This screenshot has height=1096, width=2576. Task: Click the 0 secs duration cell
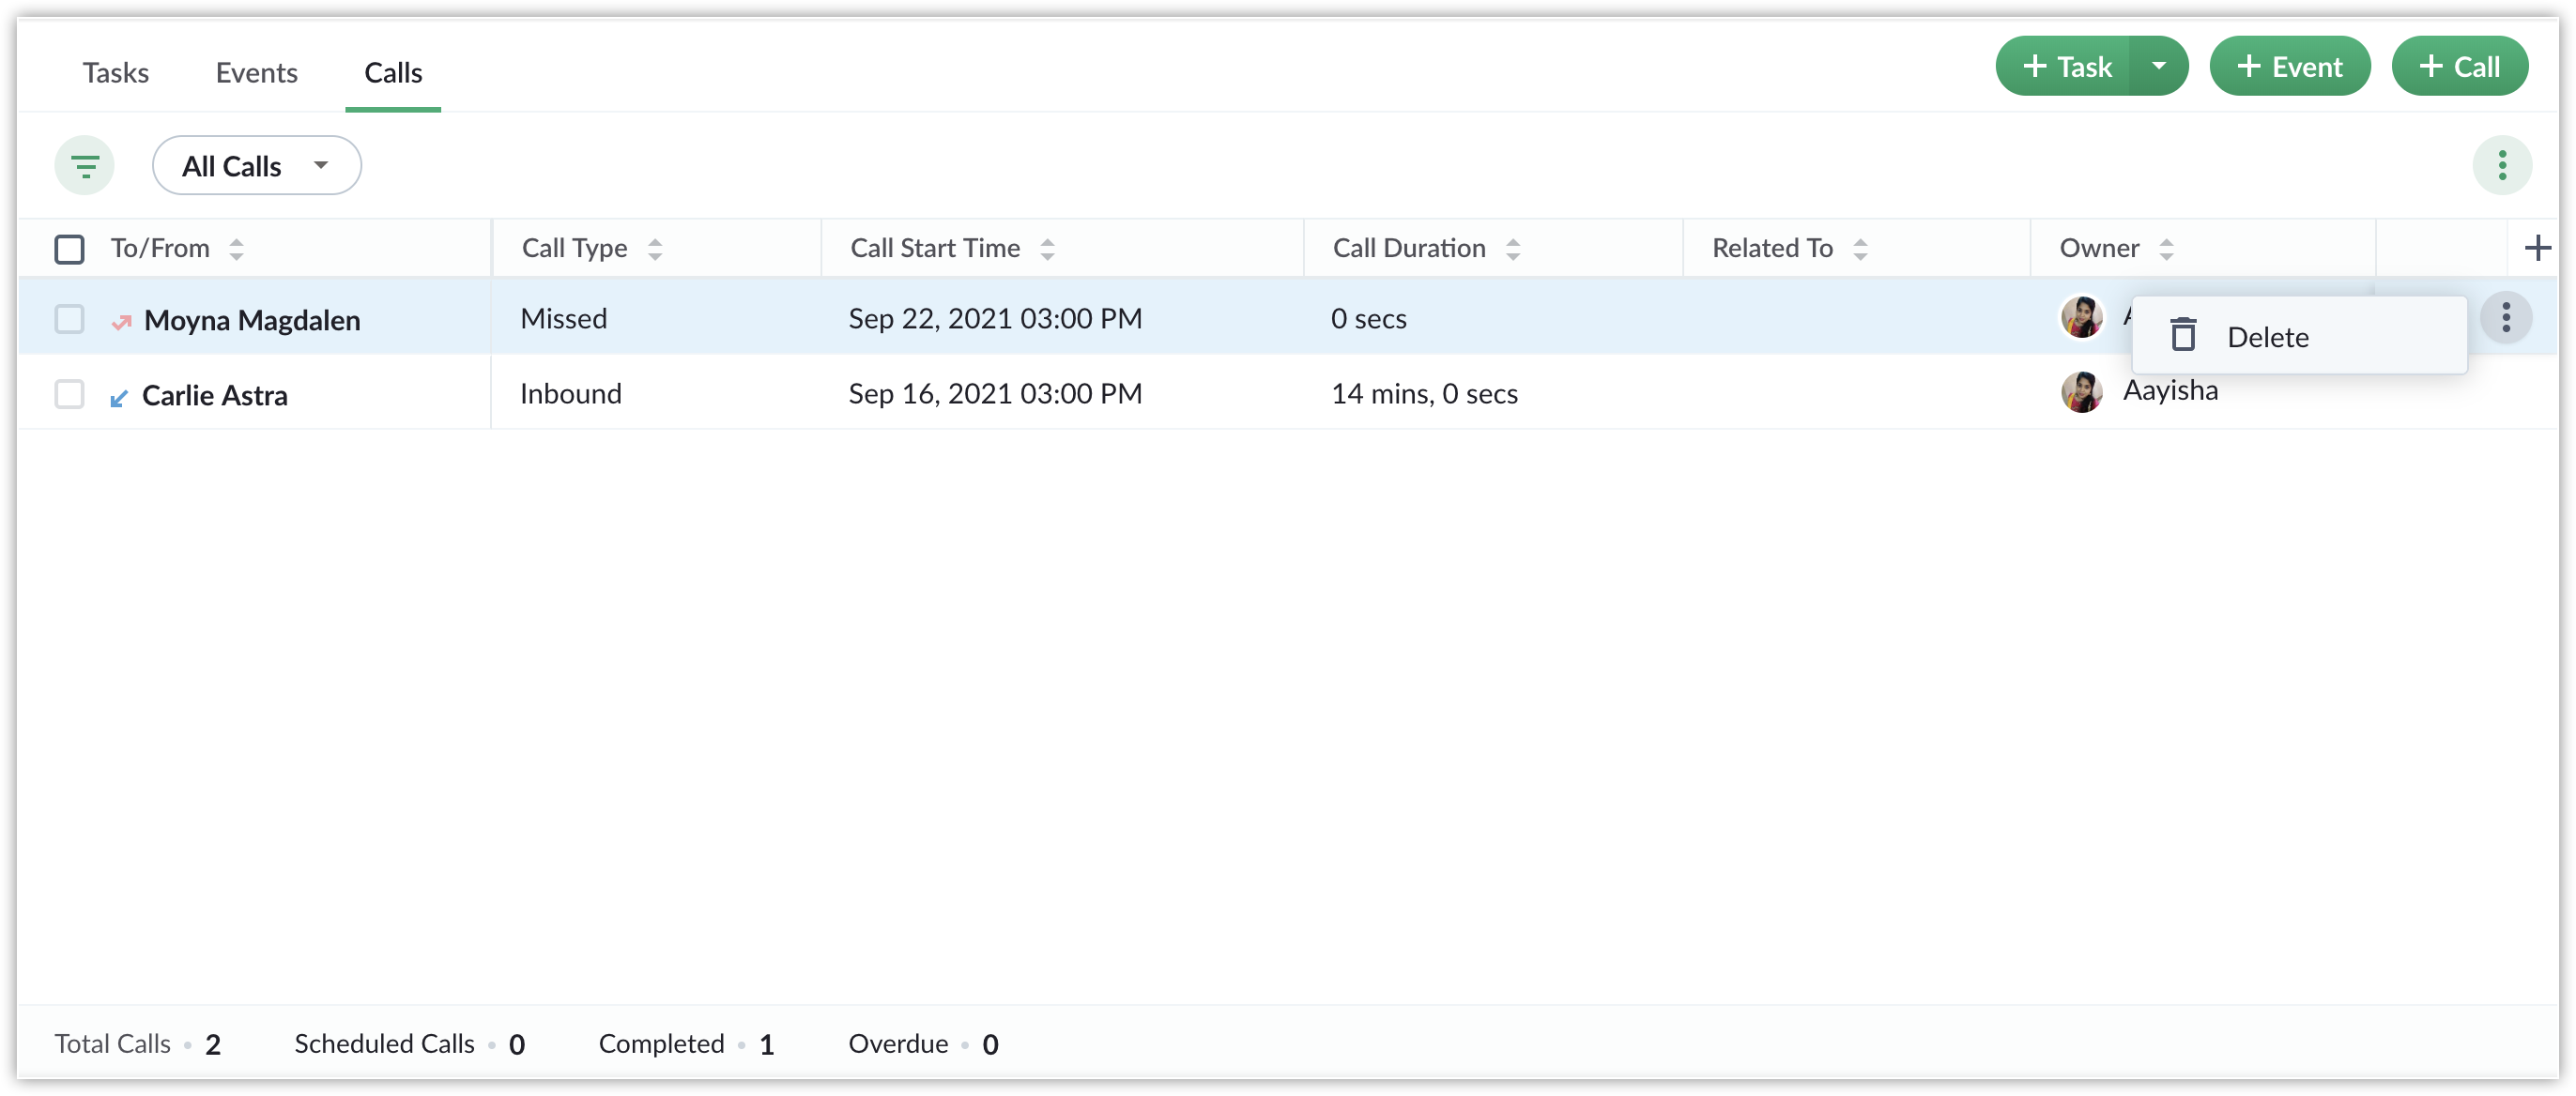(x=1368, y=318)
